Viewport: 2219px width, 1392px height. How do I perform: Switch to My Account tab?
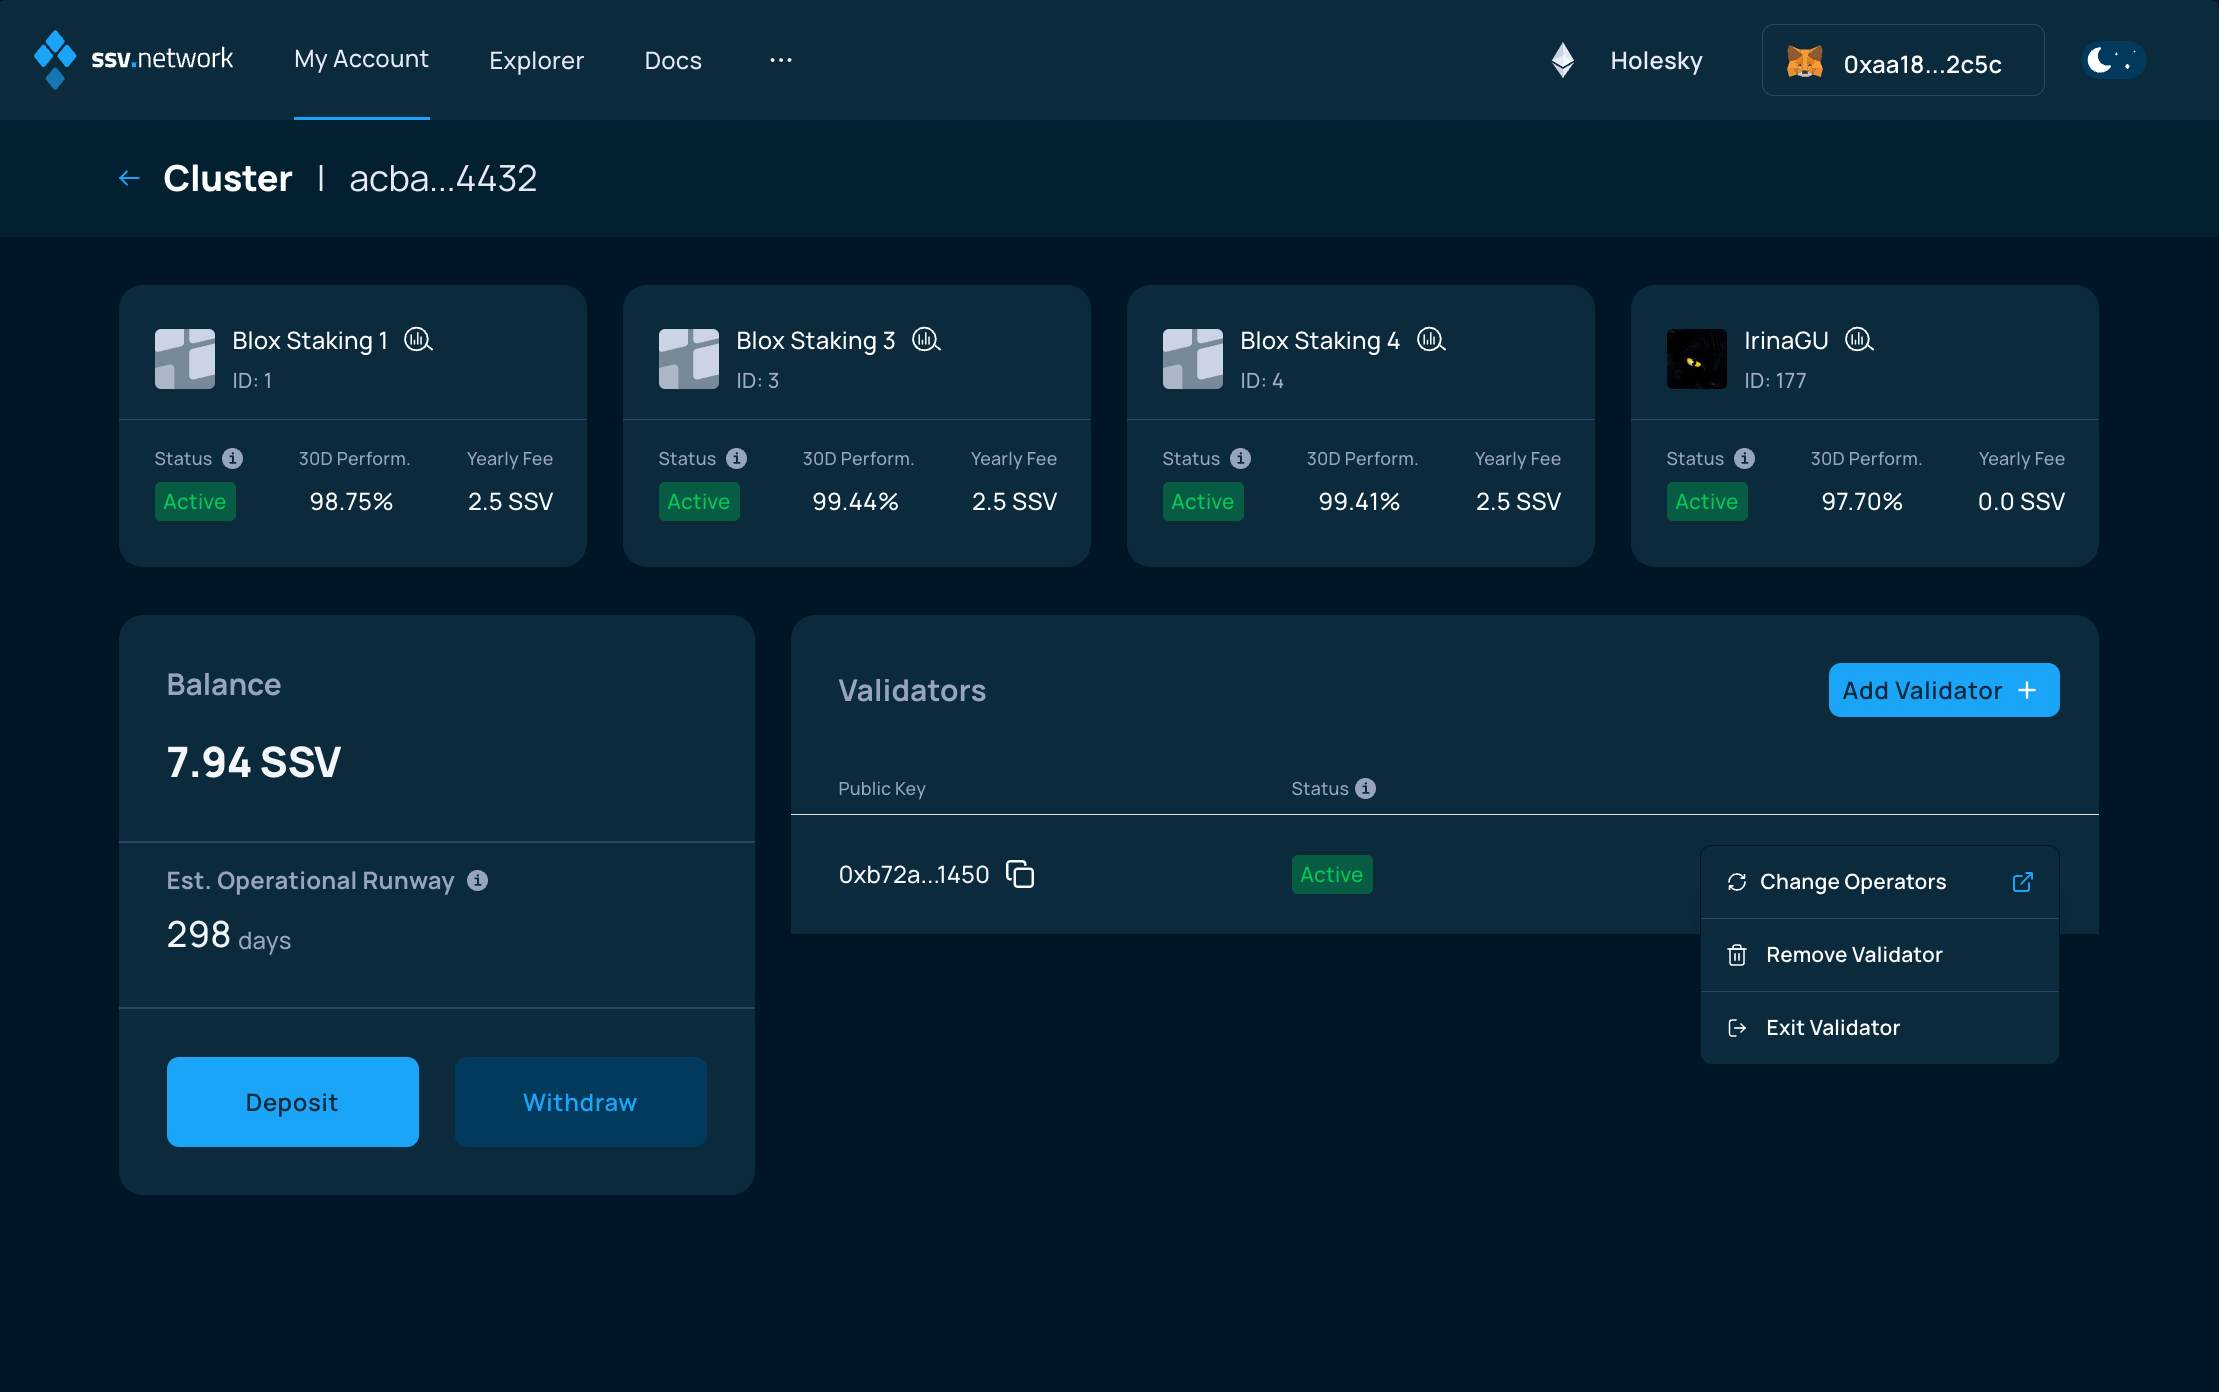click(361, 60)
